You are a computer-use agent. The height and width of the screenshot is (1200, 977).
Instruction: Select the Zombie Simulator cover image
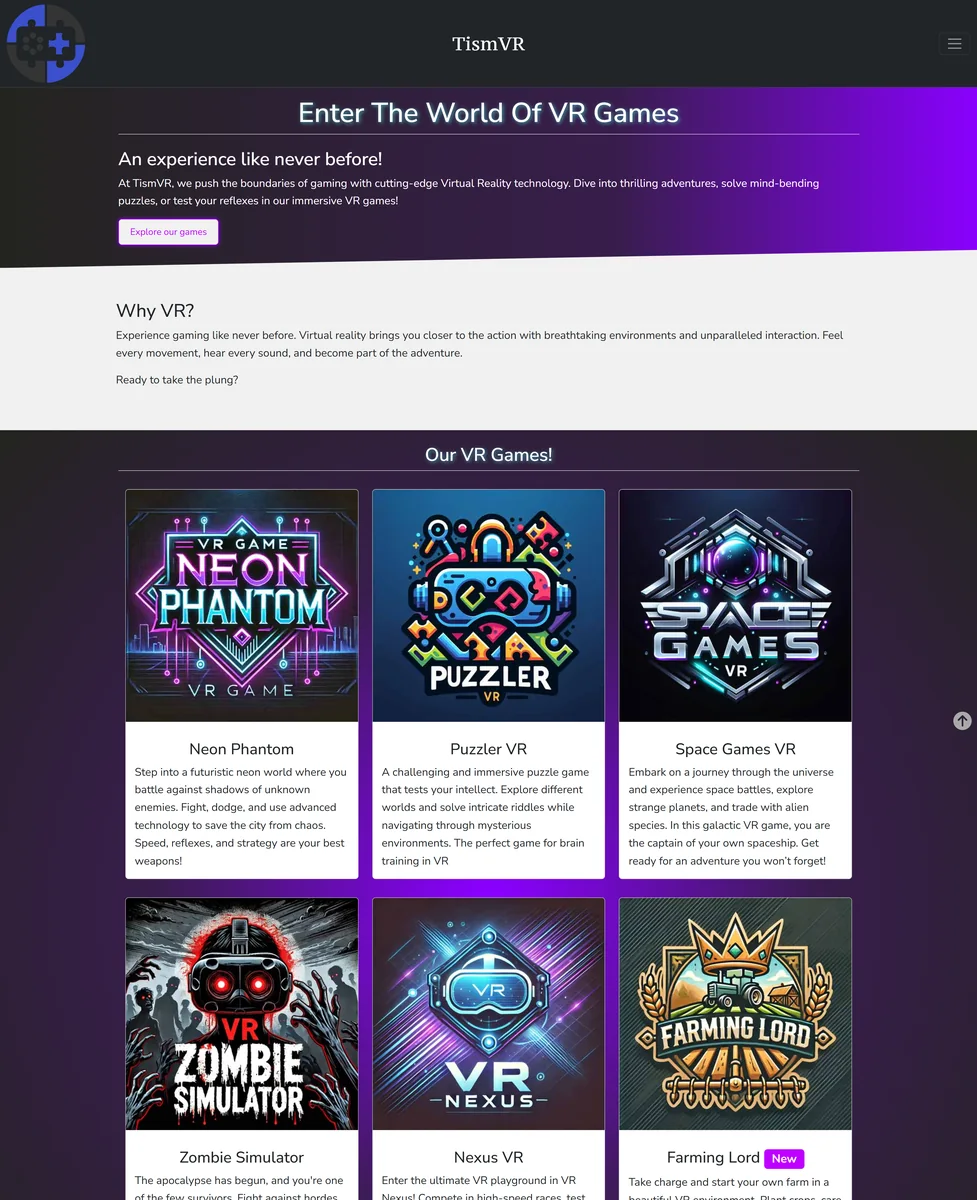click(242, 1014)
